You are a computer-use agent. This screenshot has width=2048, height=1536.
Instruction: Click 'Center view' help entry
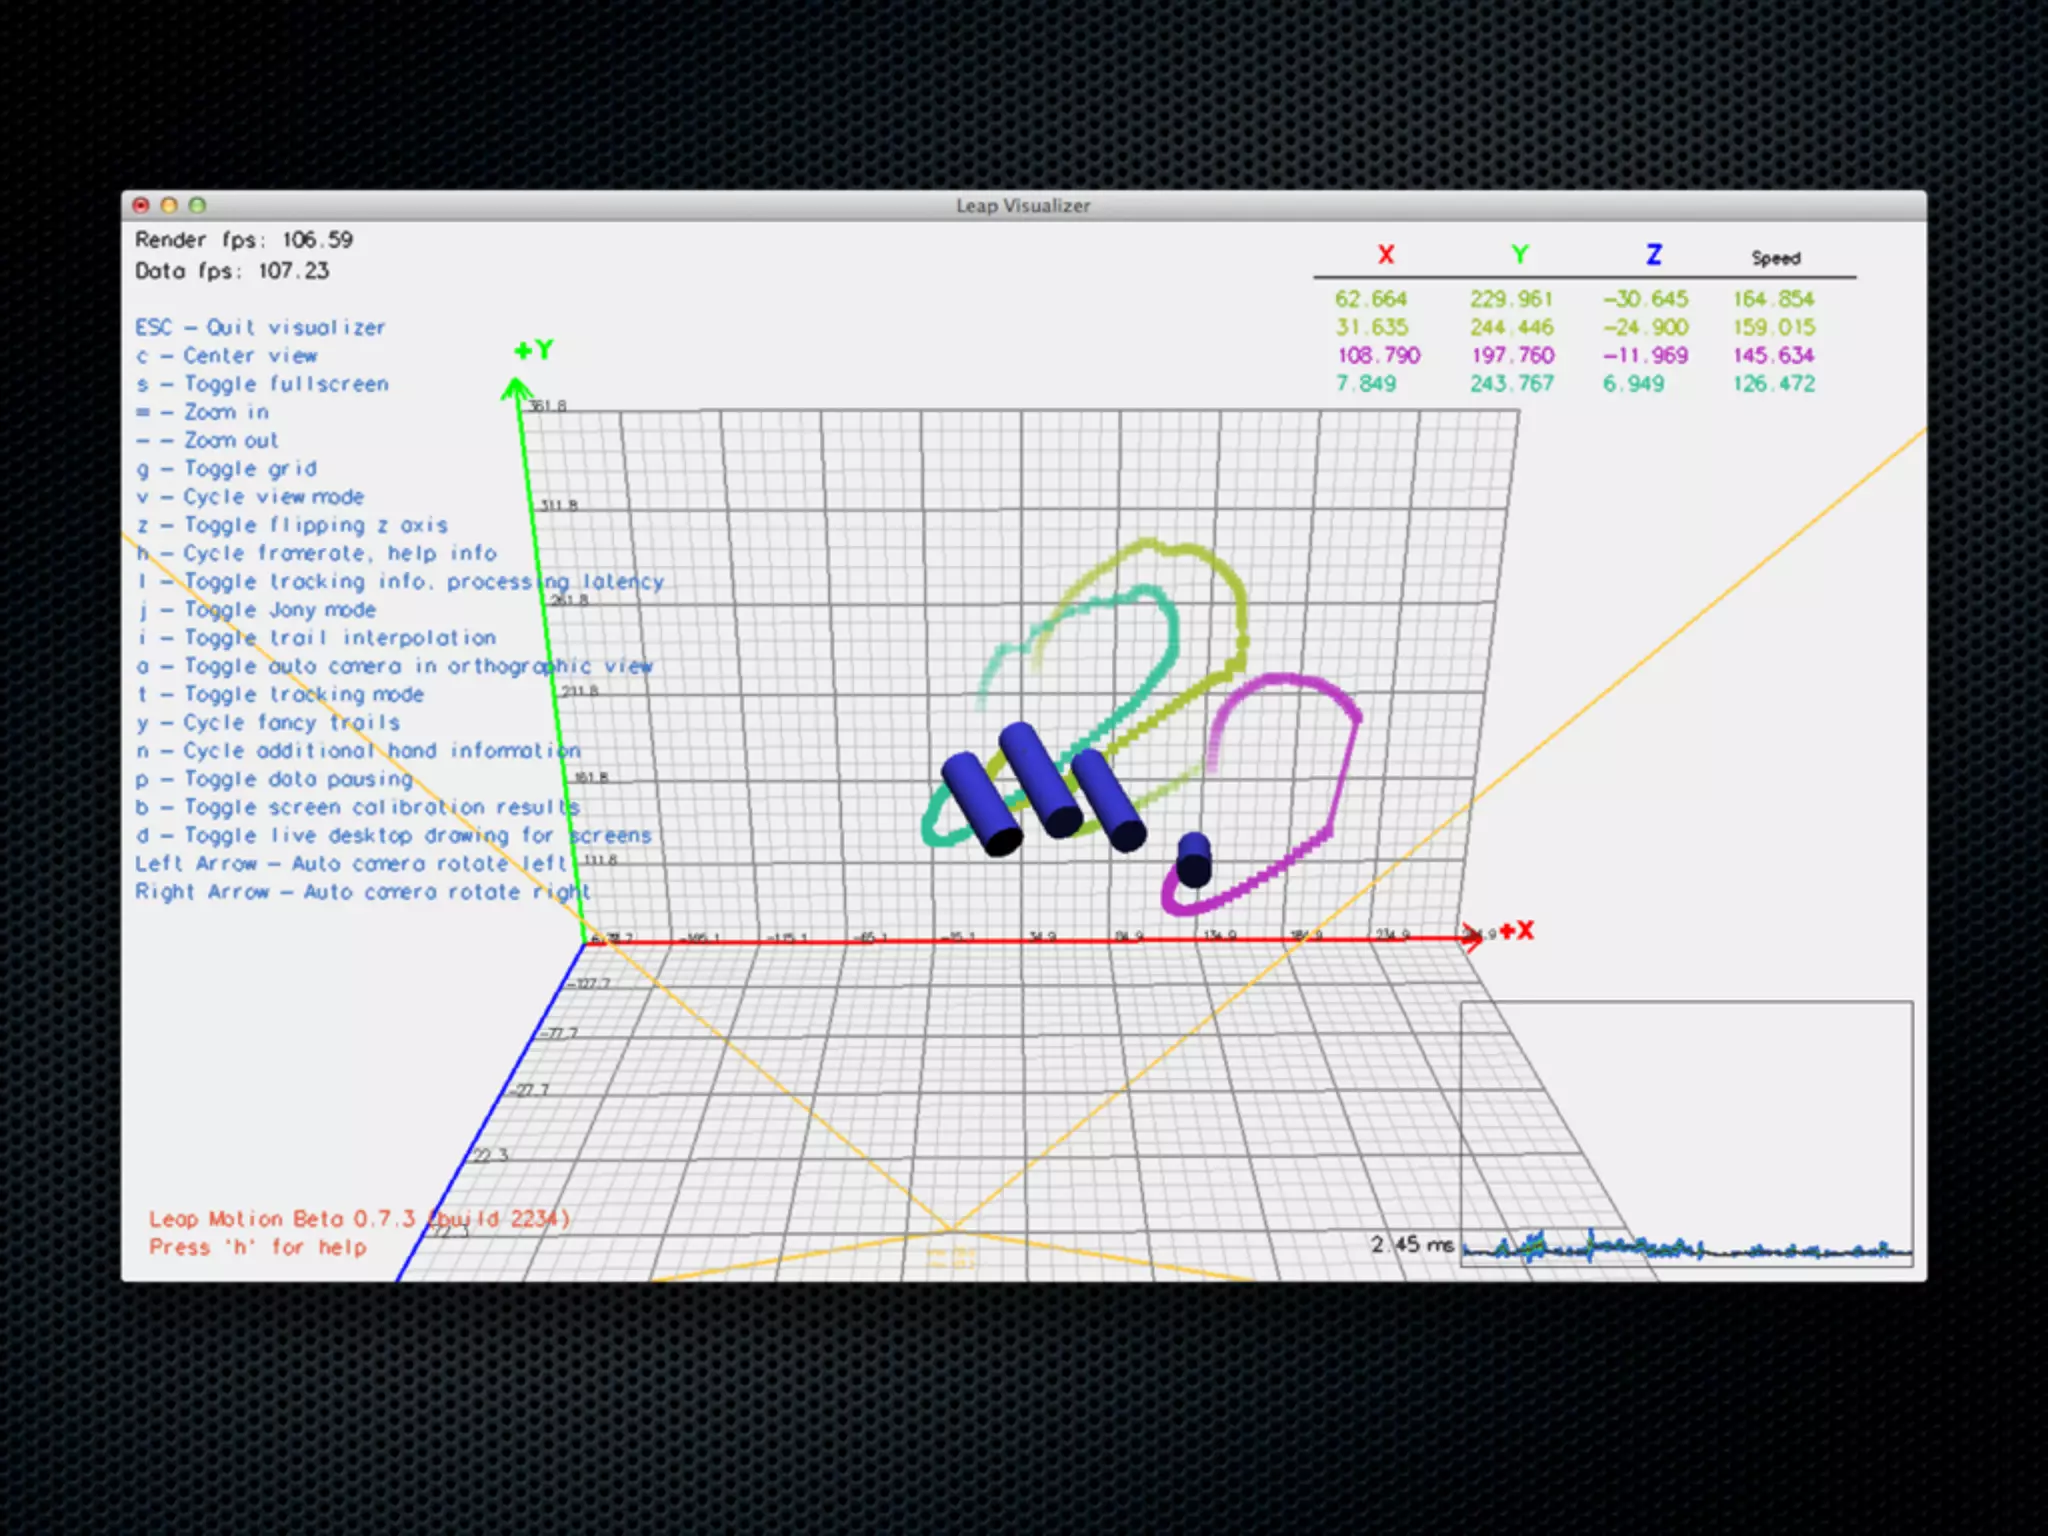(x=227, y=356)
